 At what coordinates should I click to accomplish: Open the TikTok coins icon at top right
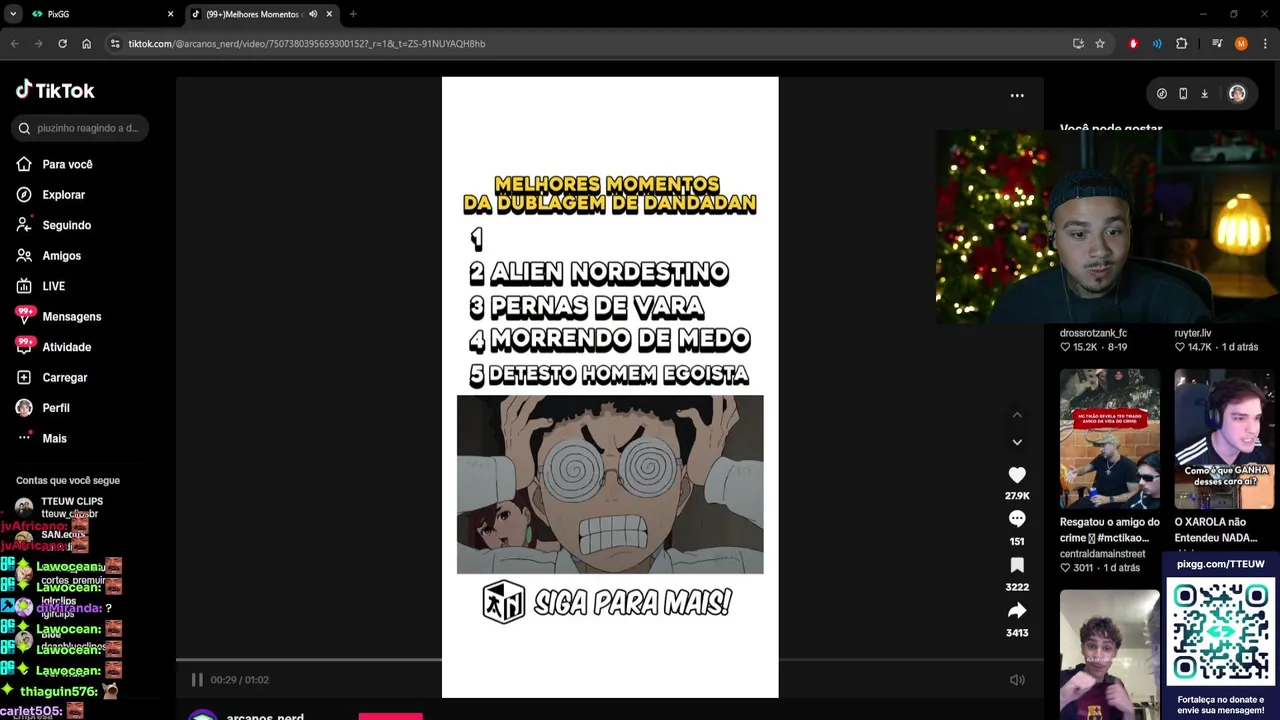coord(1161,94)
